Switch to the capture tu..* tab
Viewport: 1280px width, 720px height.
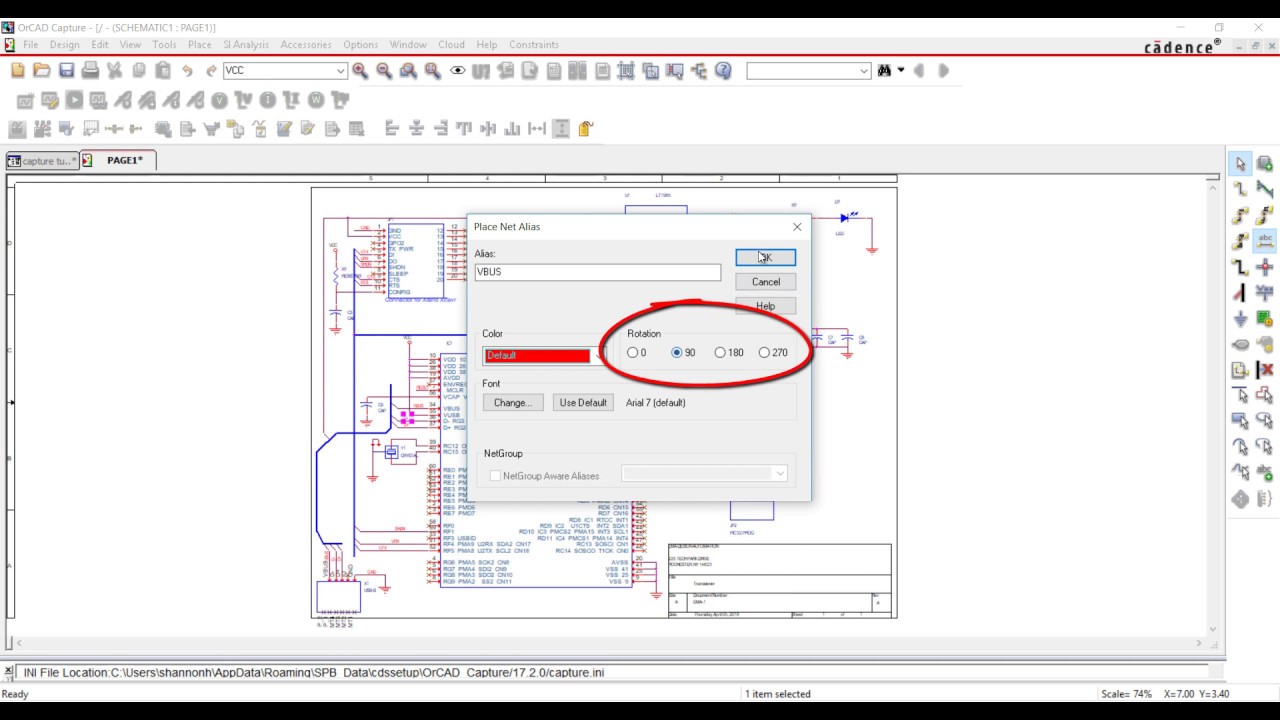point(42,161)
